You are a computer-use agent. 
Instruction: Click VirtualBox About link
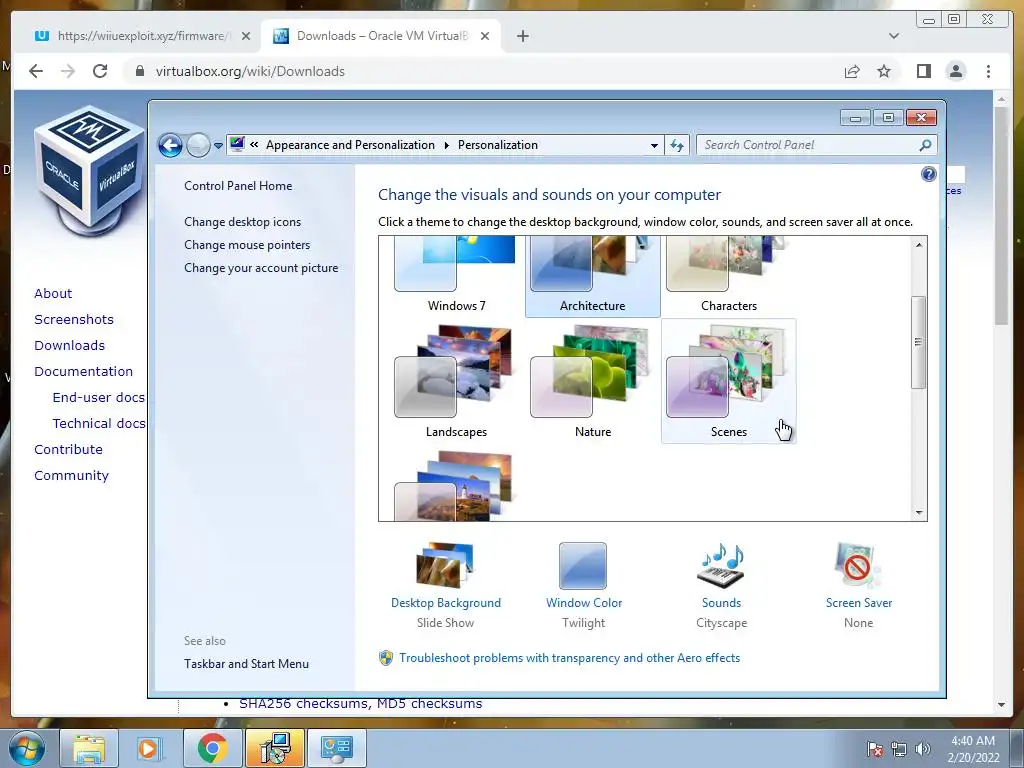click(53, 293)
